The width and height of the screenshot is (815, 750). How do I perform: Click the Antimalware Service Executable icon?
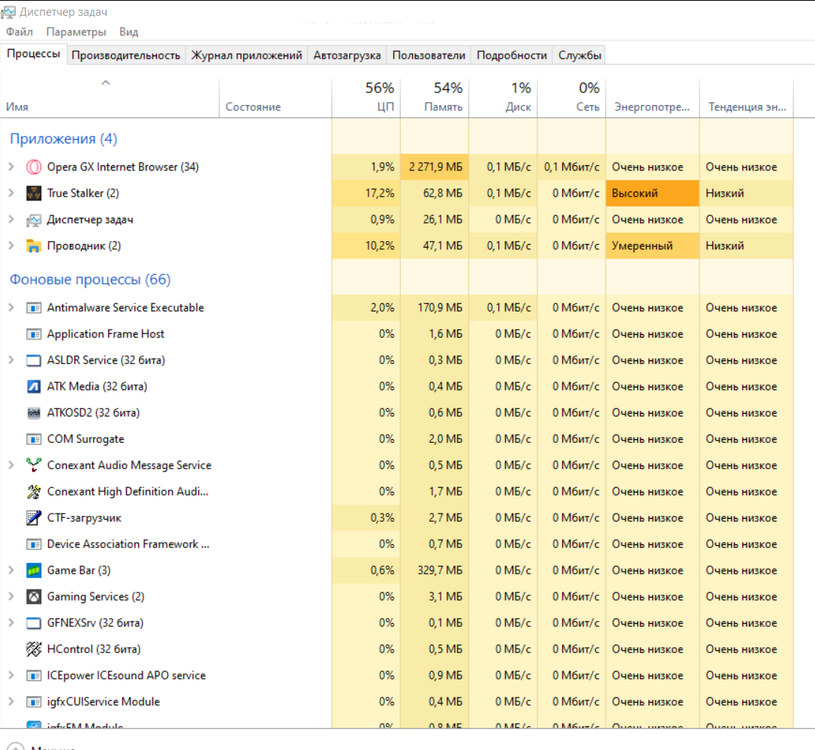click(x=34, y=308)
